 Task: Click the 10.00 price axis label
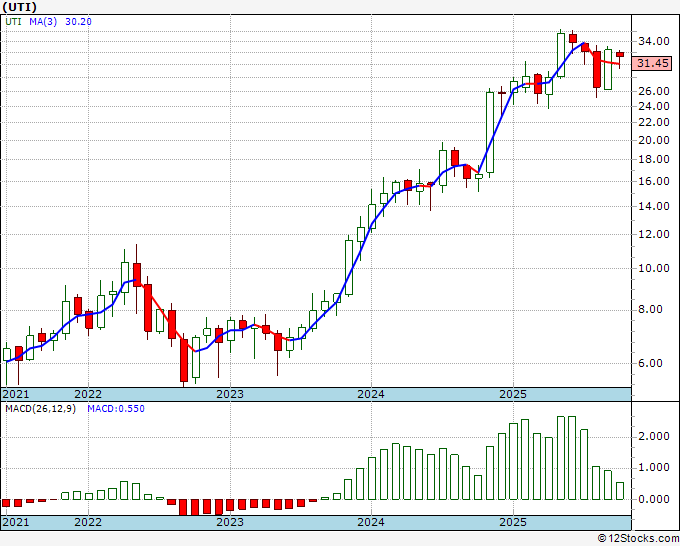tap(653, 268)
